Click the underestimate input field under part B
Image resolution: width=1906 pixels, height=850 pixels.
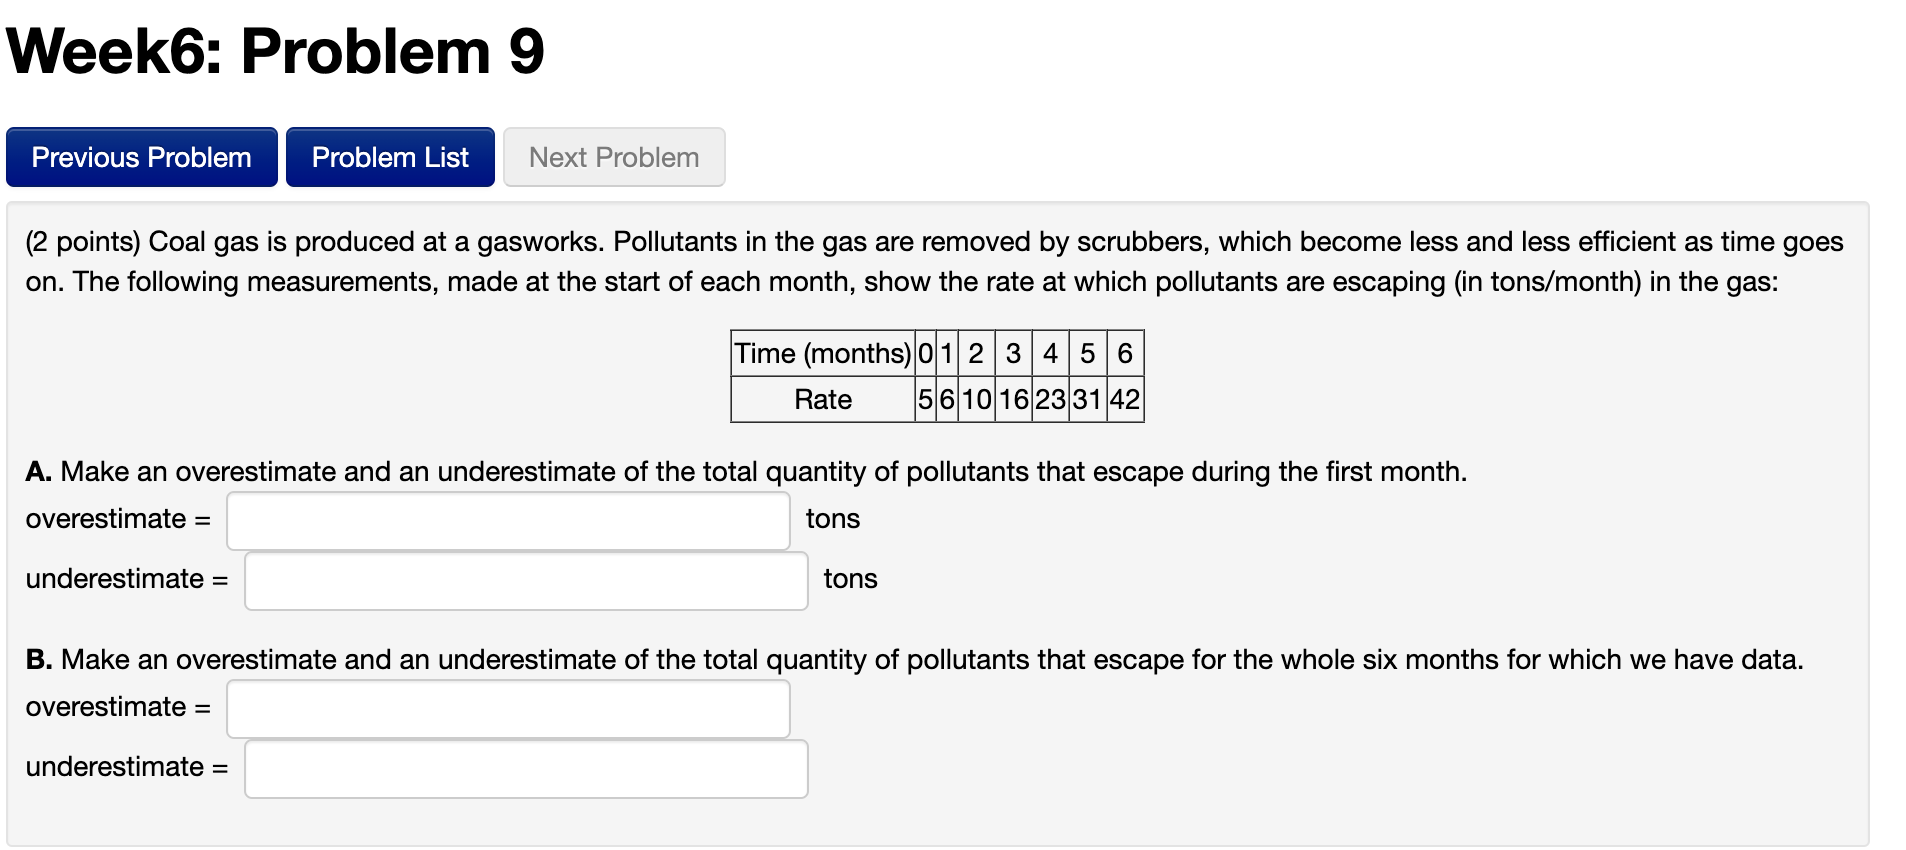click(525, 768)
